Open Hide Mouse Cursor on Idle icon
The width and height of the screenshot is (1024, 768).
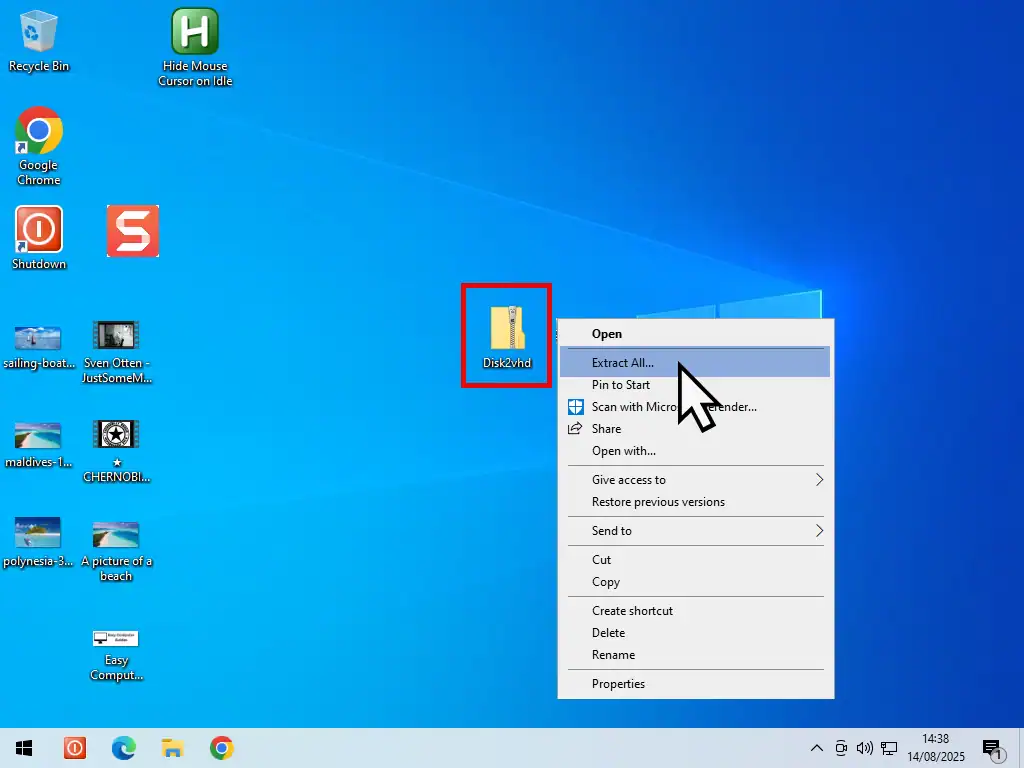pos(195,33)
